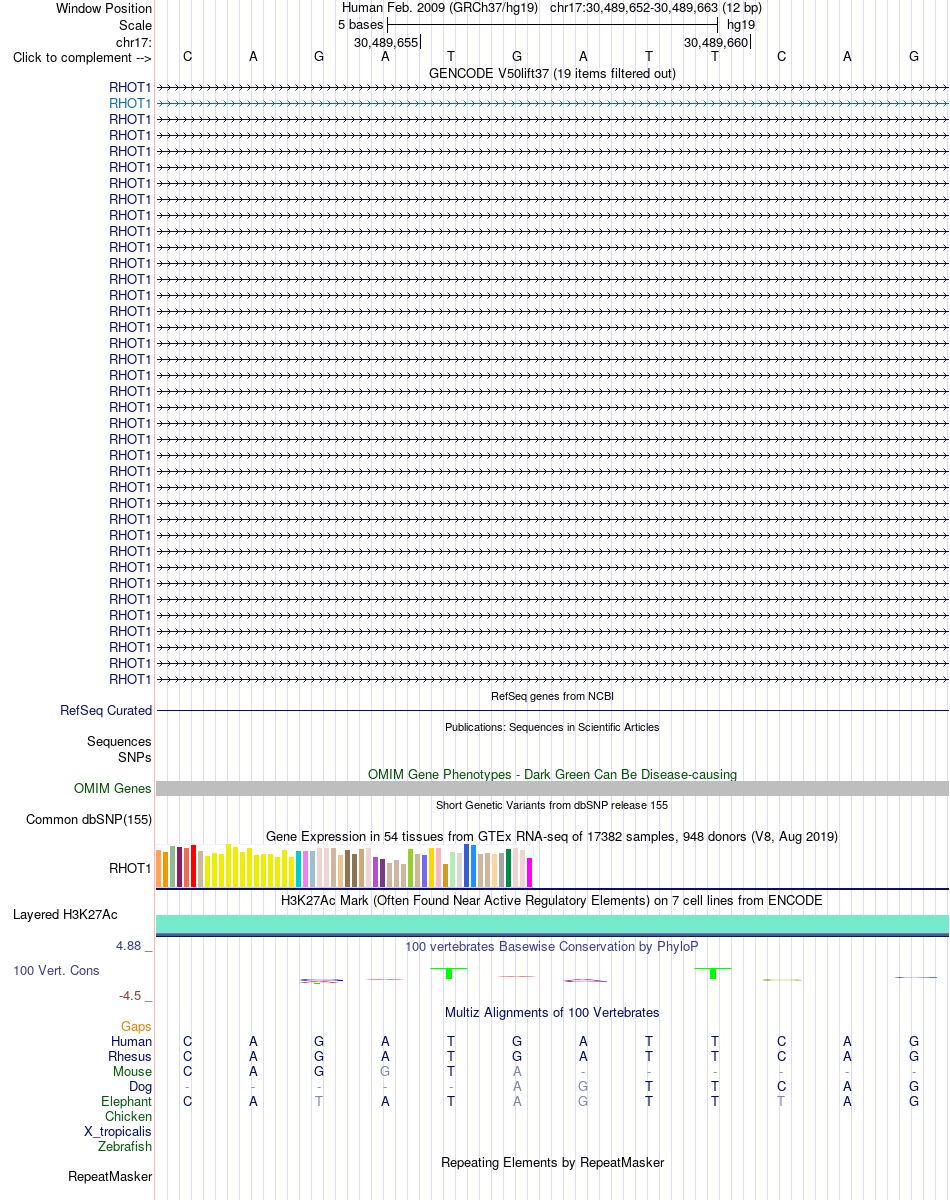Click the 4.88 PhyloP upper axis value

[130, 944]
